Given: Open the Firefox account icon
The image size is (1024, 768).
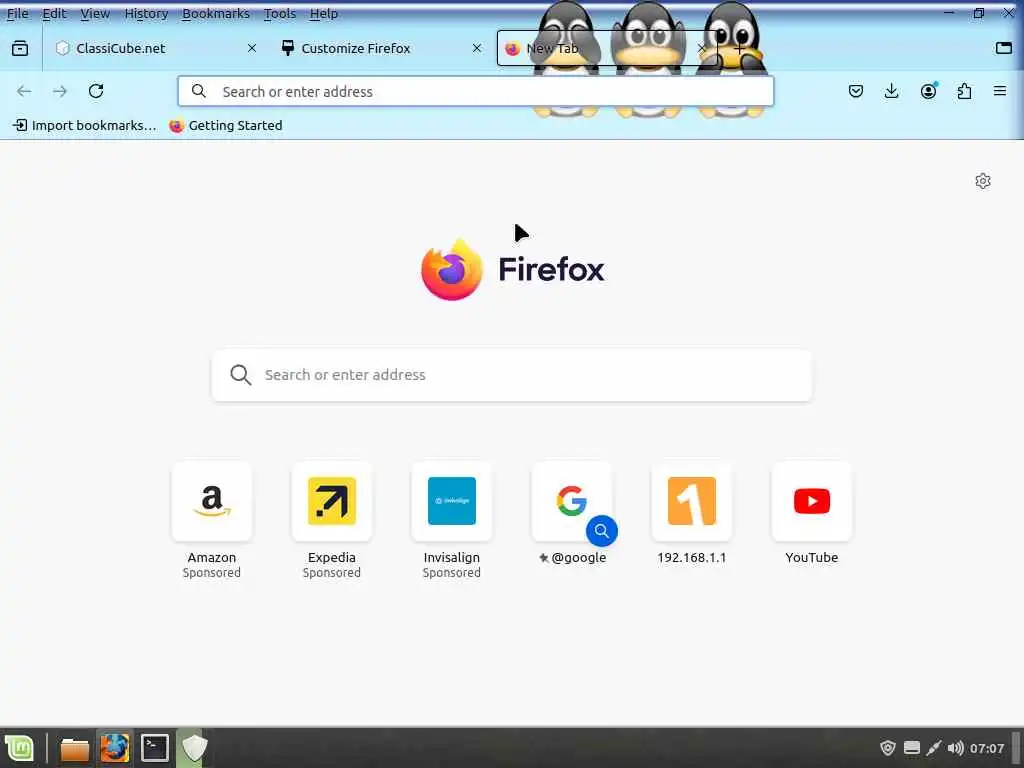Looking at the screenshot, I should (x=928, y=91).
